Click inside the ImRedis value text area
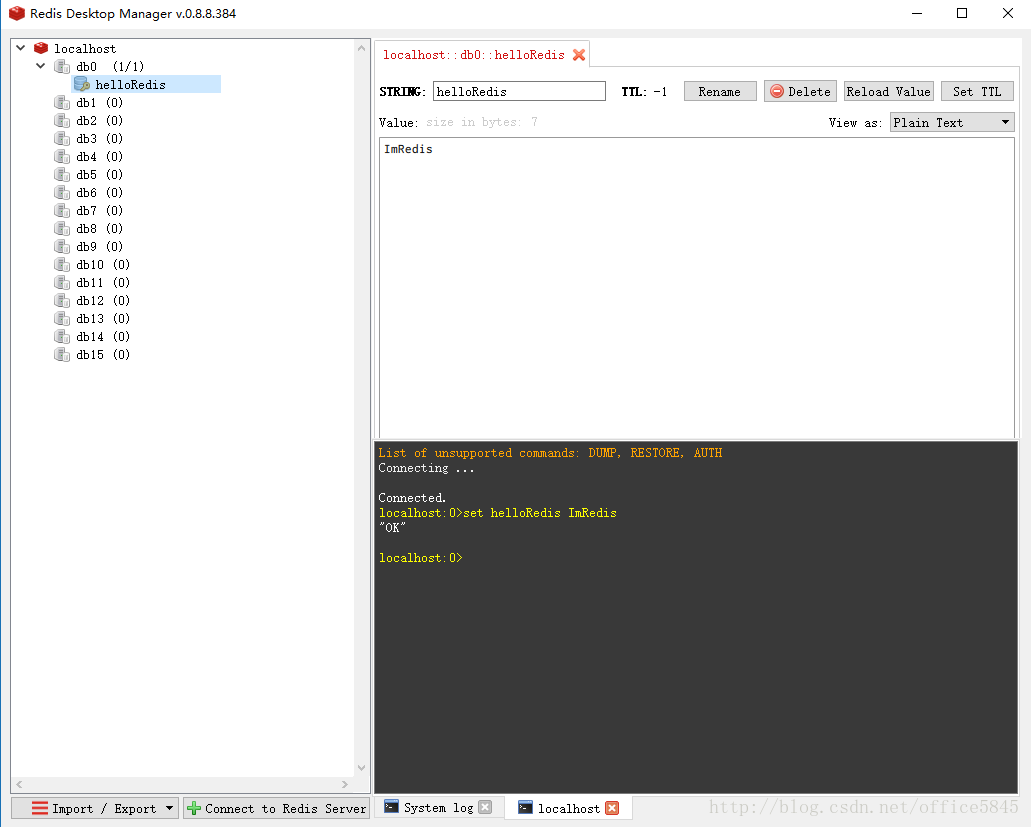 click(x=696, y=287)
